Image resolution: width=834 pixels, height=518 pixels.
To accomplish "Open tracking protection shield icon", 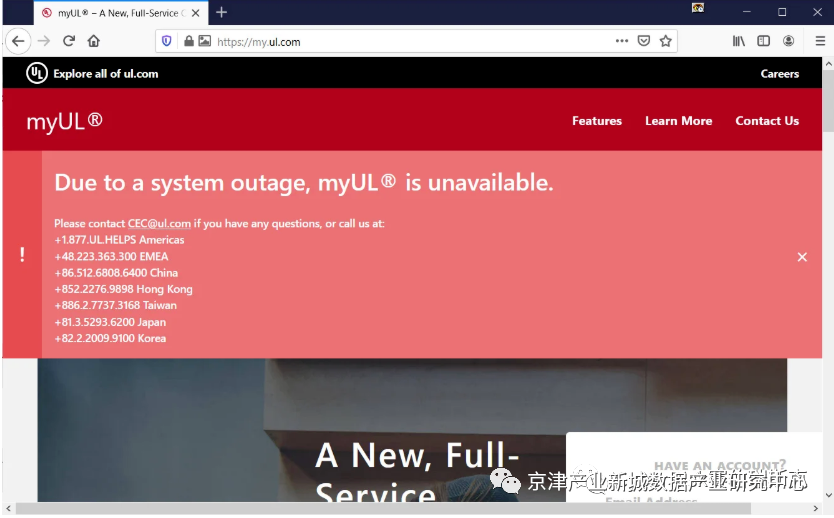I will [166, 41].
